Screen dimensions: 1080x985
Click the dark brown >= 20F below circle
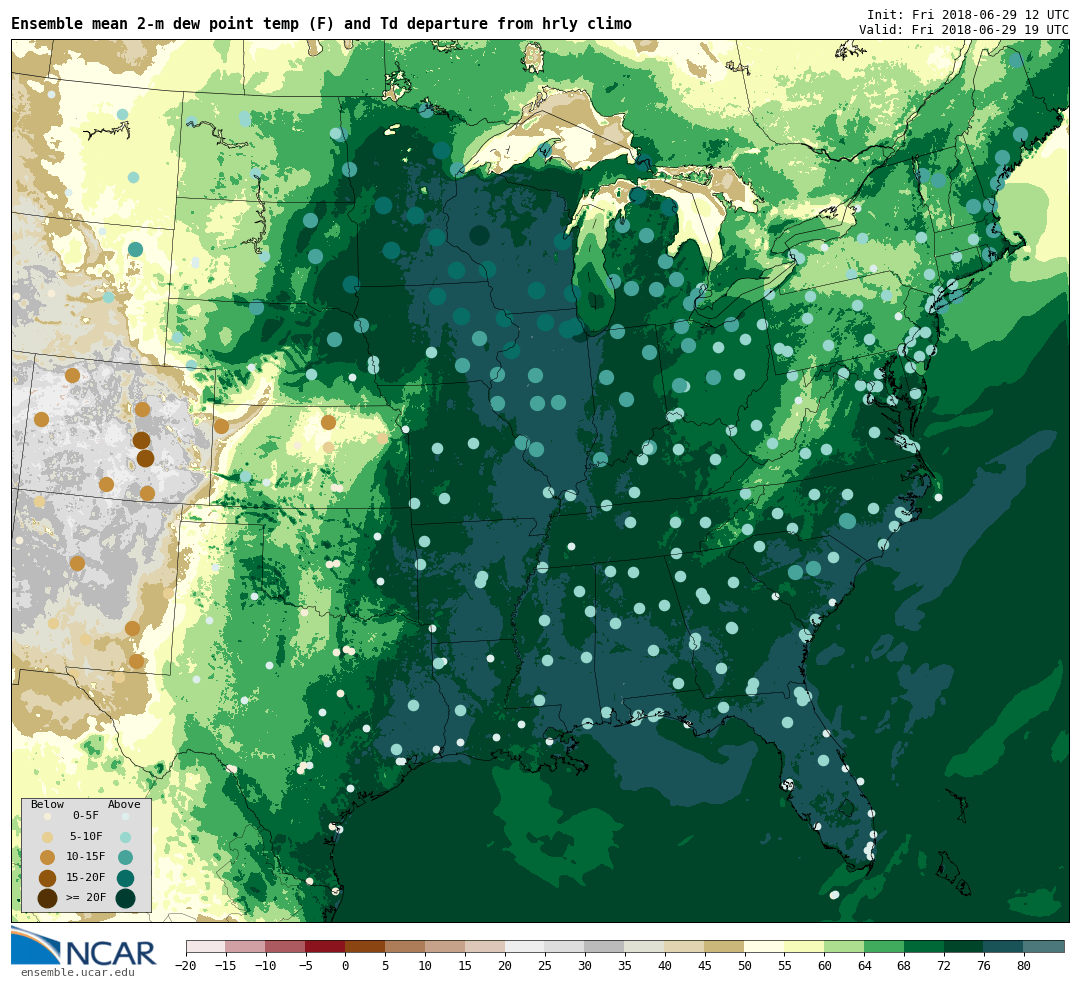click(x=48, y=898)
